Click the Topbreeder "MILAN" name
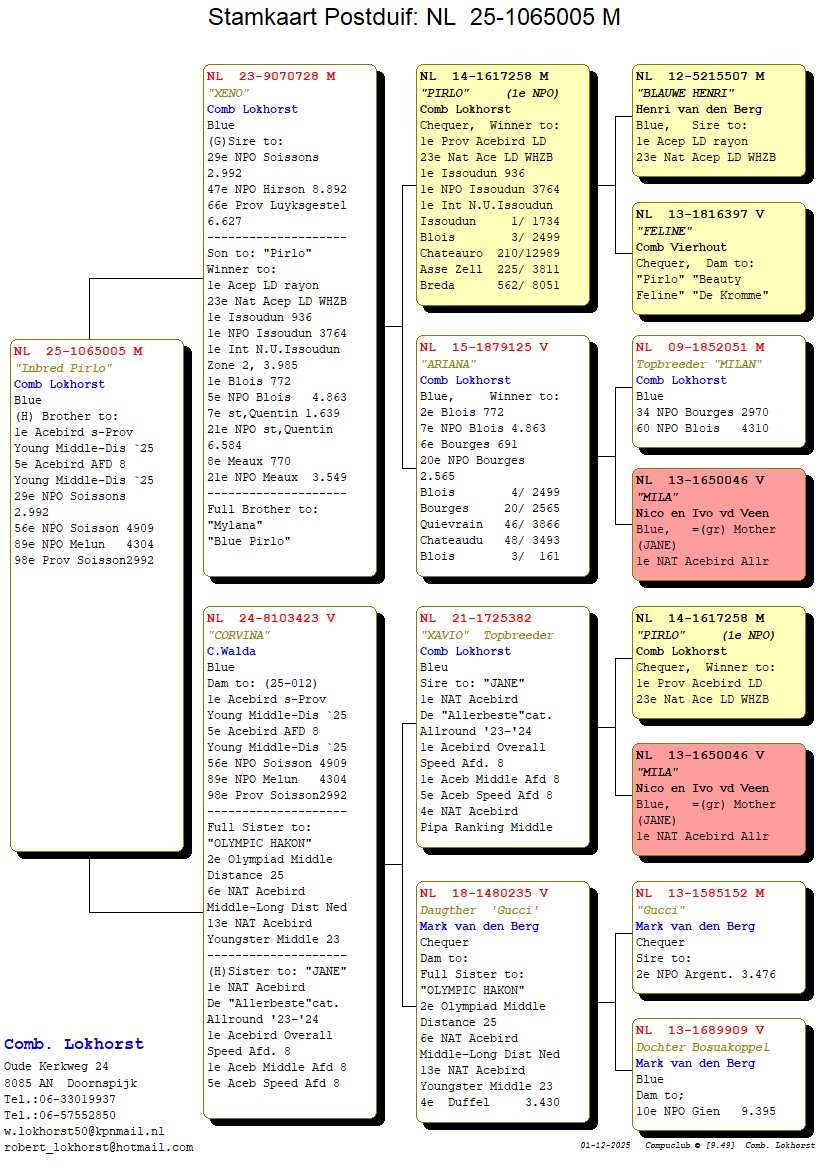The width and height of the screenshot is (816, 1172). pos(699,364)
